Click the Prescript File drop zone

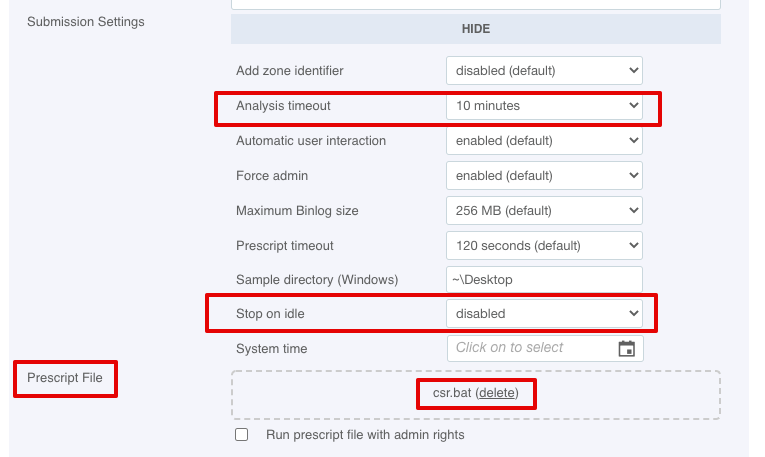tap(476, 395)
